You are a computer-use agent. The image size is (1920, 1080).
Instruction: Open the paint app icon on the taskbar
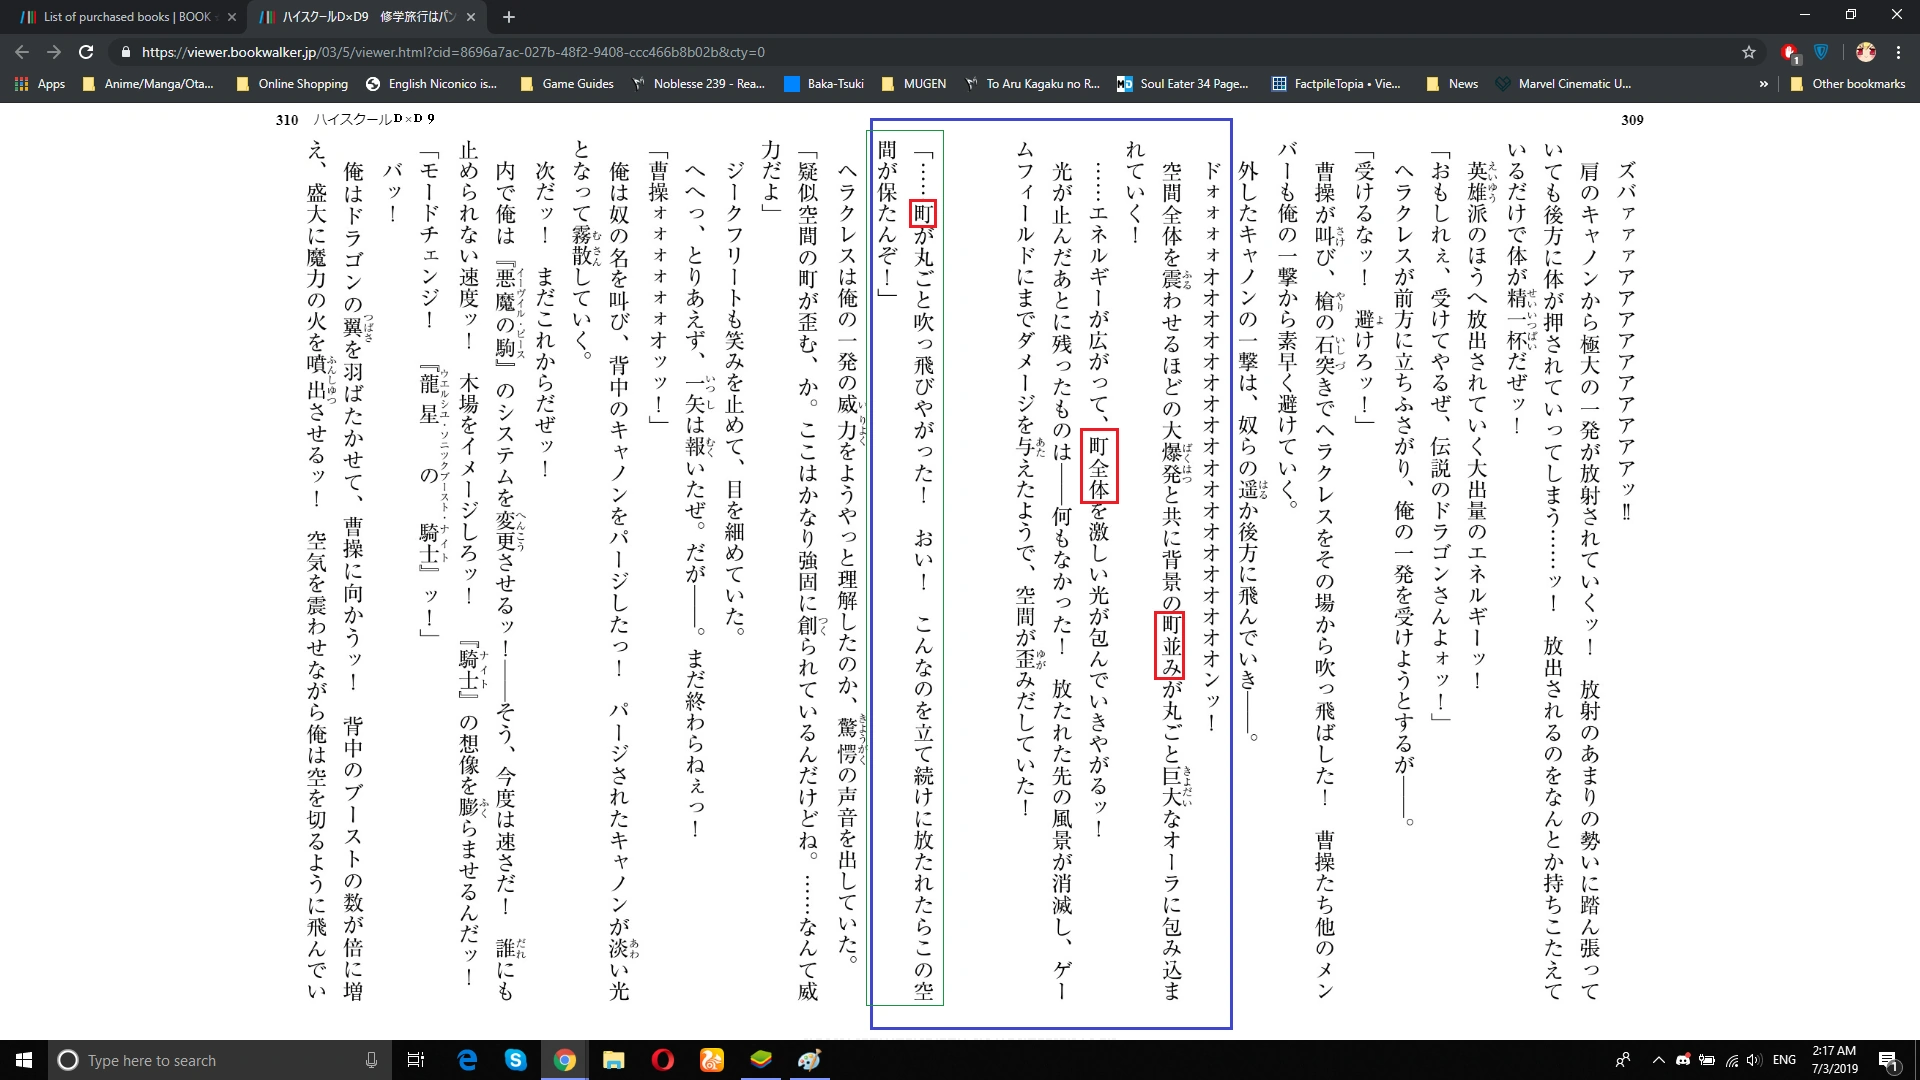click(x=809, y=1060)
